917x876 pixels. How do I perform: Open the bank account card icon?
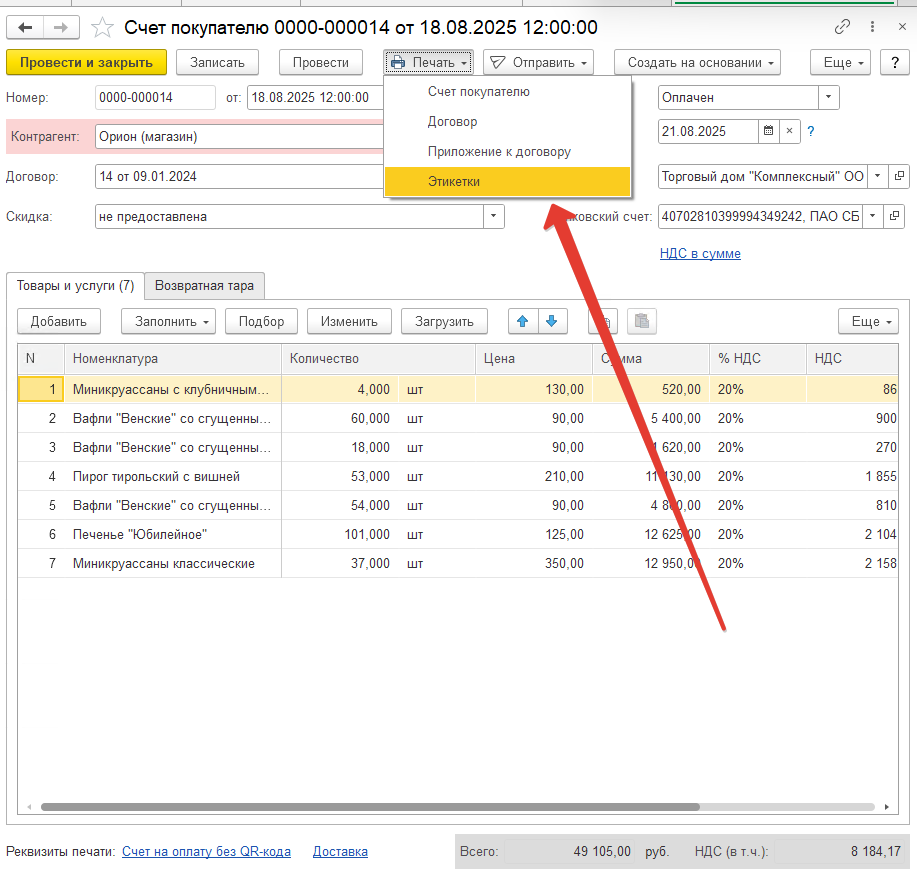coord(894,216)
